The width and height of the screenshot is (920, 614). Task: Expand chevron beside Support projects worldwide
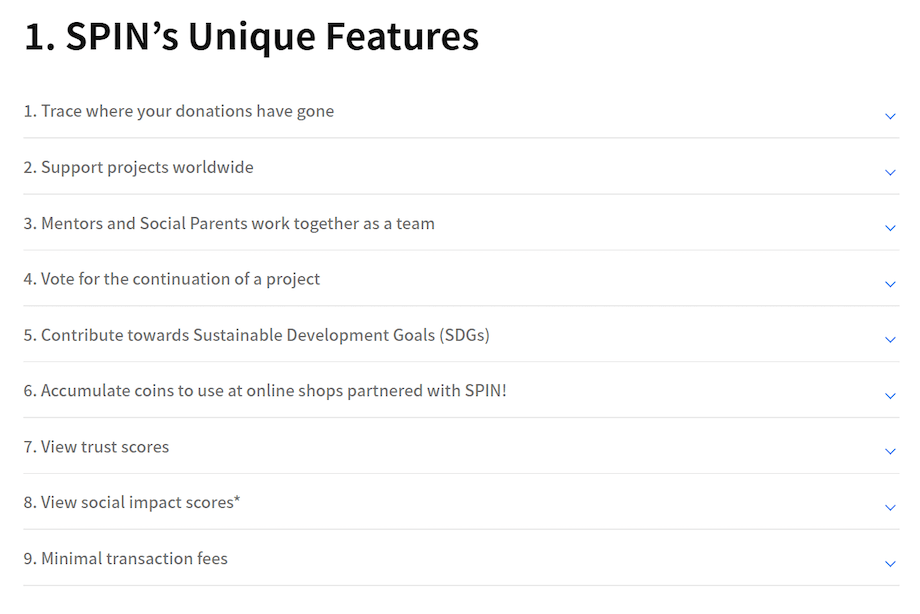click(890, 173)
